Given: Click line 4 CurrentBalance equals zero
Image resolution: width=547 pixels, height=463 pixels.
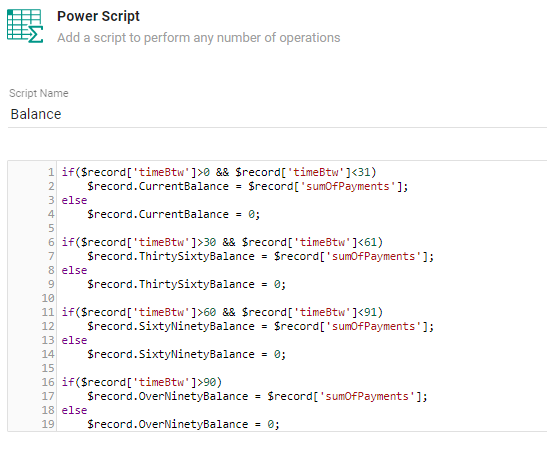Looking at the screenshot, I should point(173,214).
